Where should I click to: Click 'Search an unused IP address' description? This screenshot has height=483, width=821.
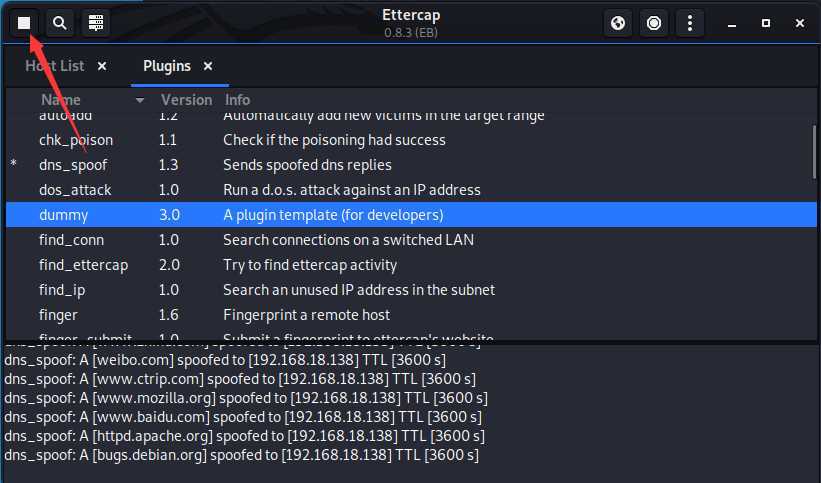click(x=359, y=290)
